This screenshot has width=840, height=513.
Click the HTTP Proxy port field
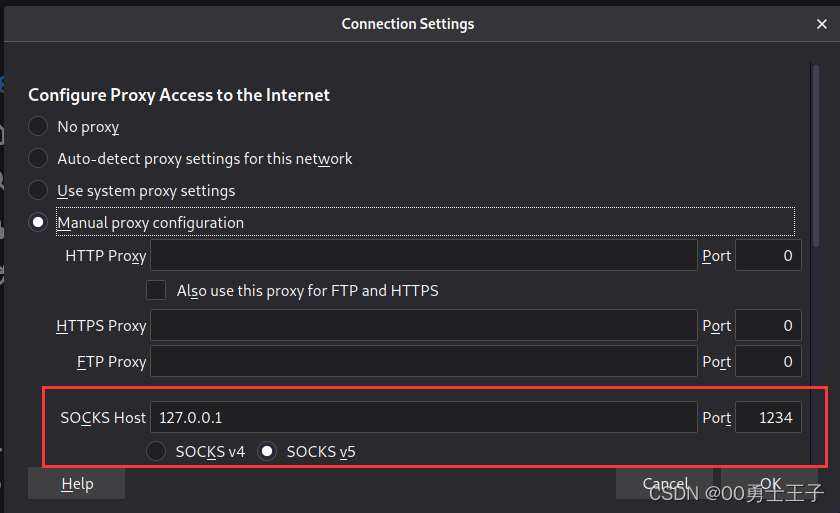tap(768, 255)
